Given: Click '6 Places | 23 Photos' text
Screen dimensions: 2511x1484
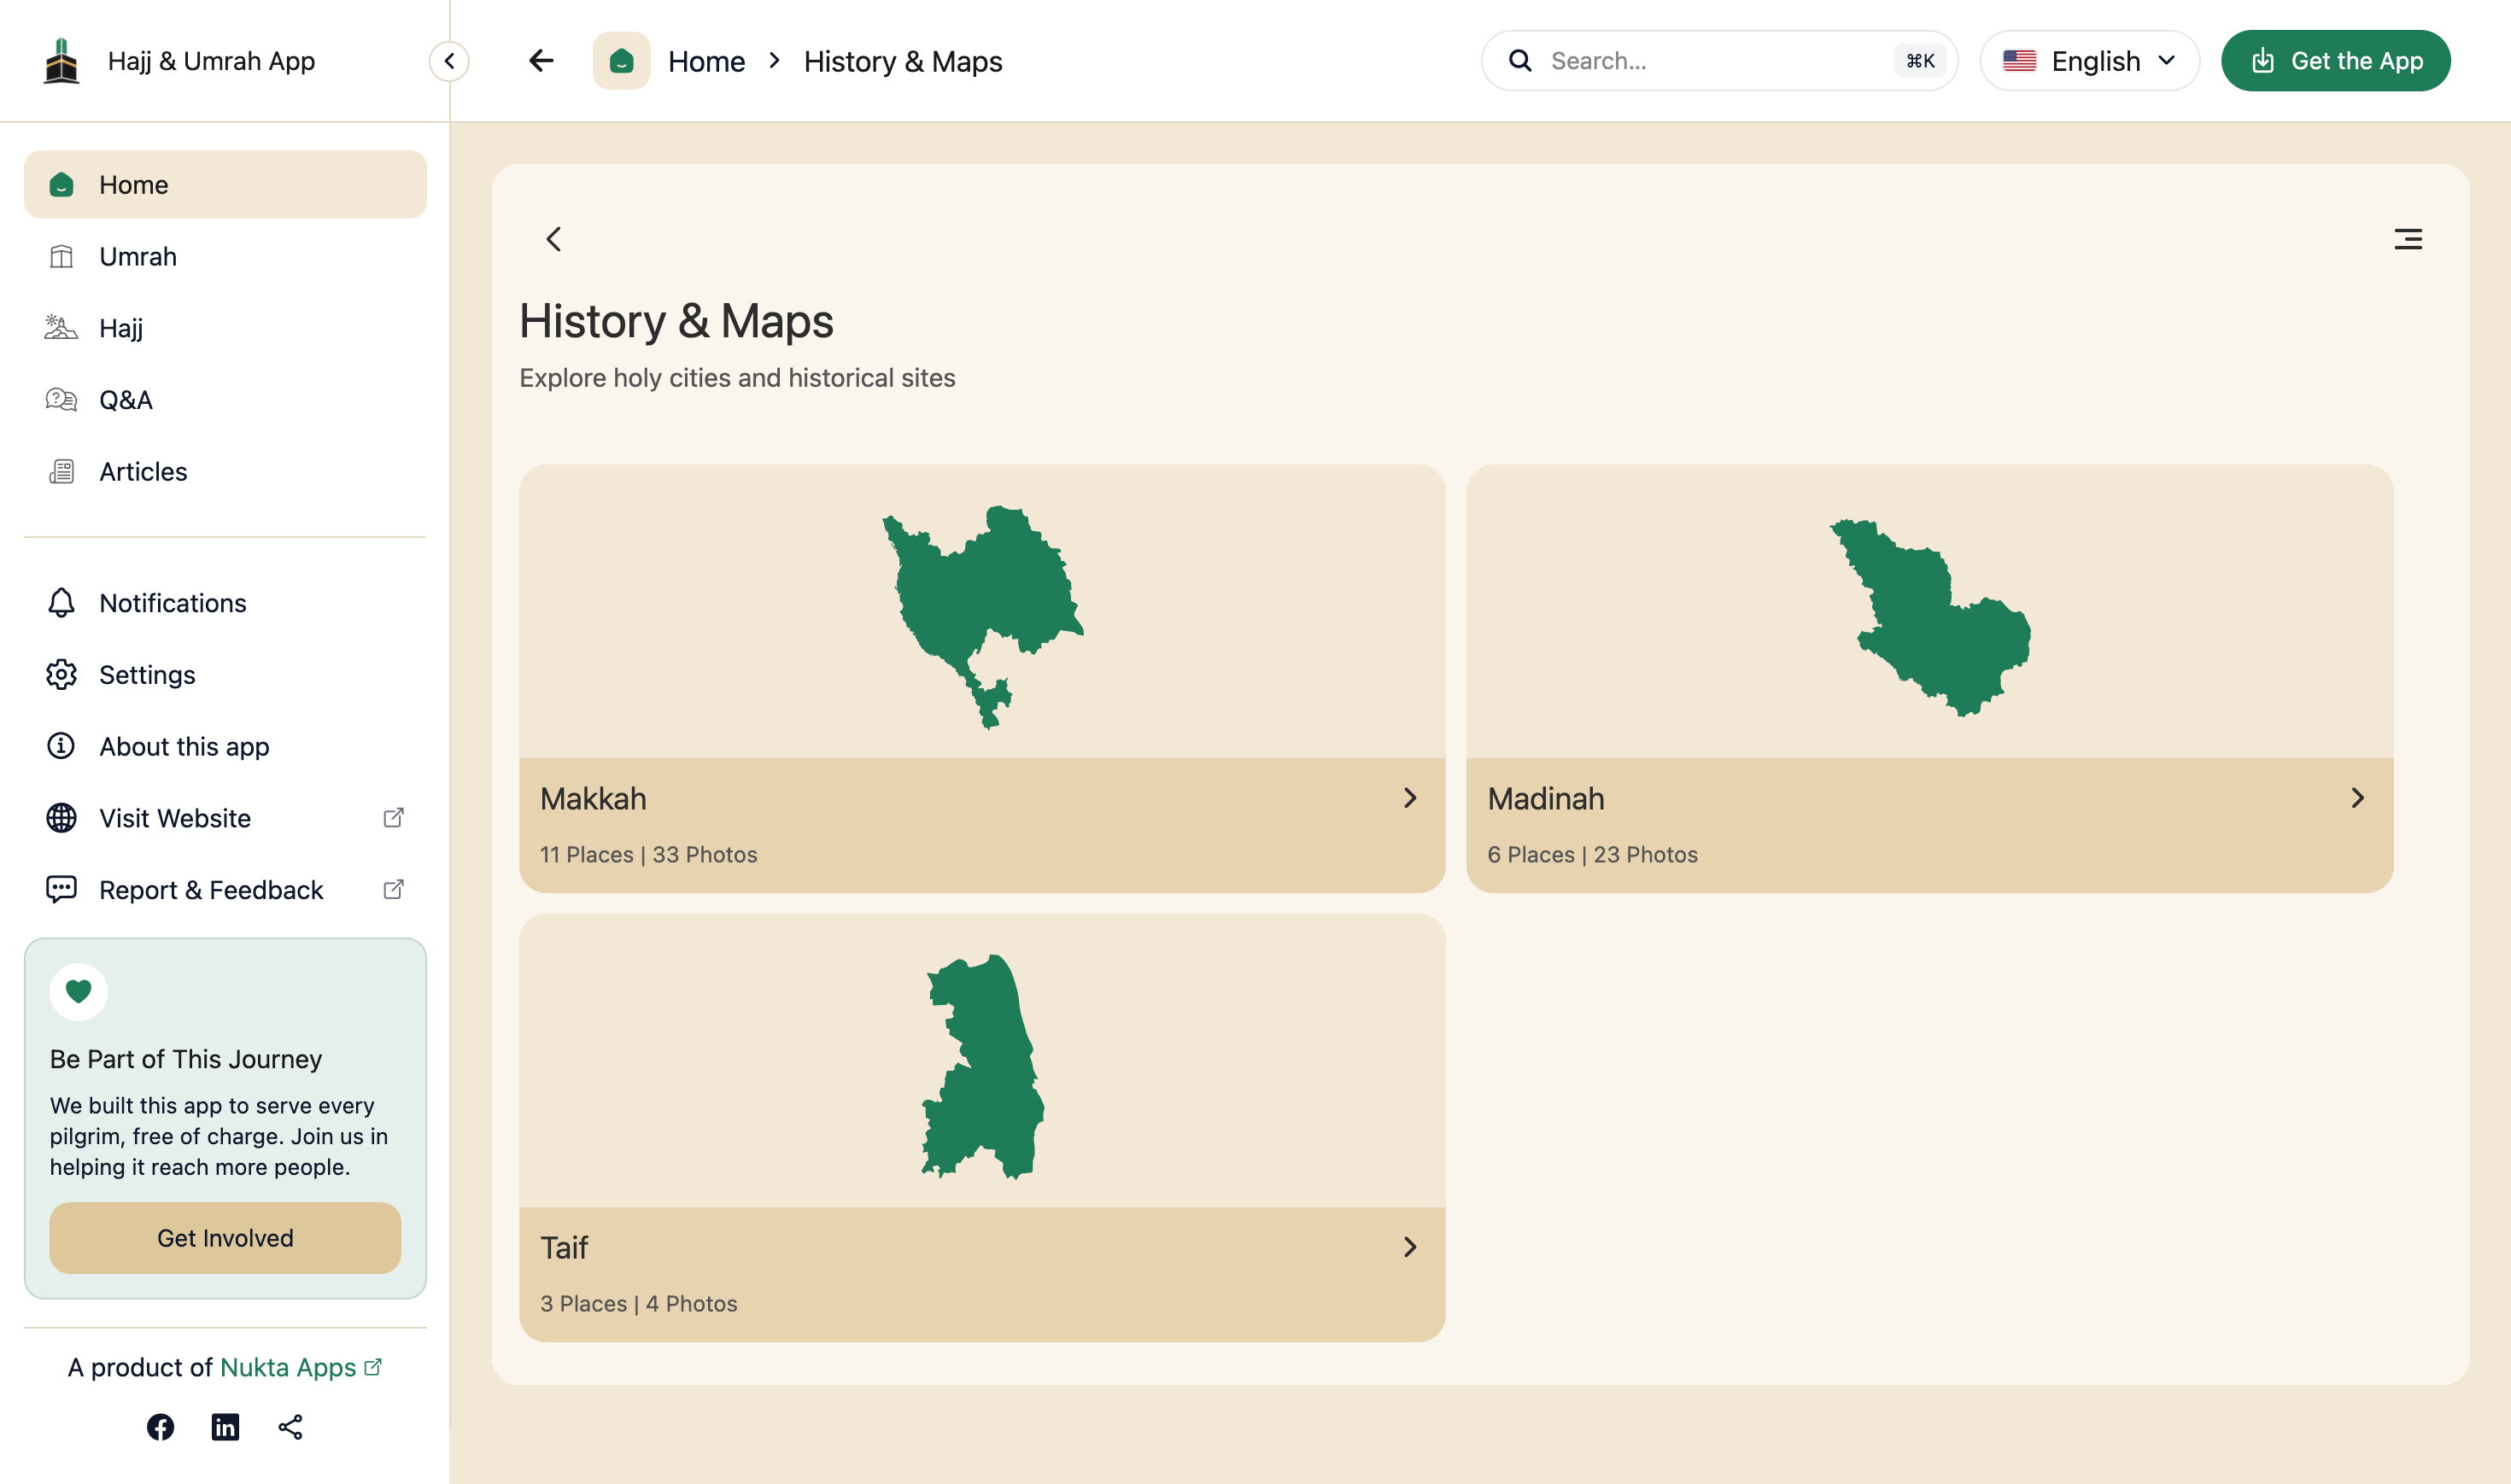Looking at the screenshot, I should pos(1592,855).
